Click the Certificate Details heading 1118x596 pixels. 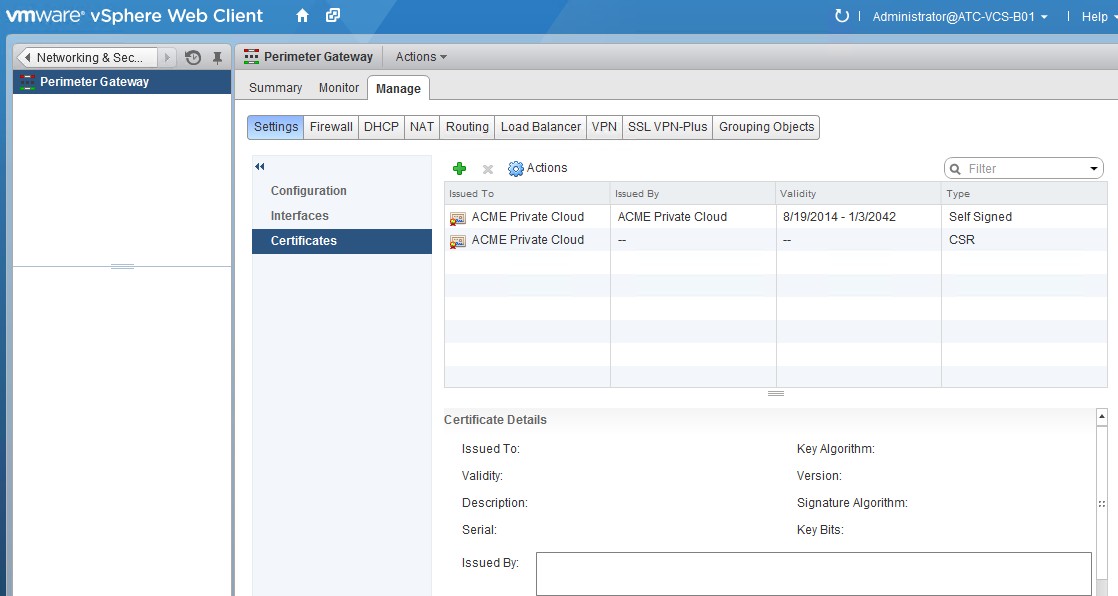click(x=495, y=420)
